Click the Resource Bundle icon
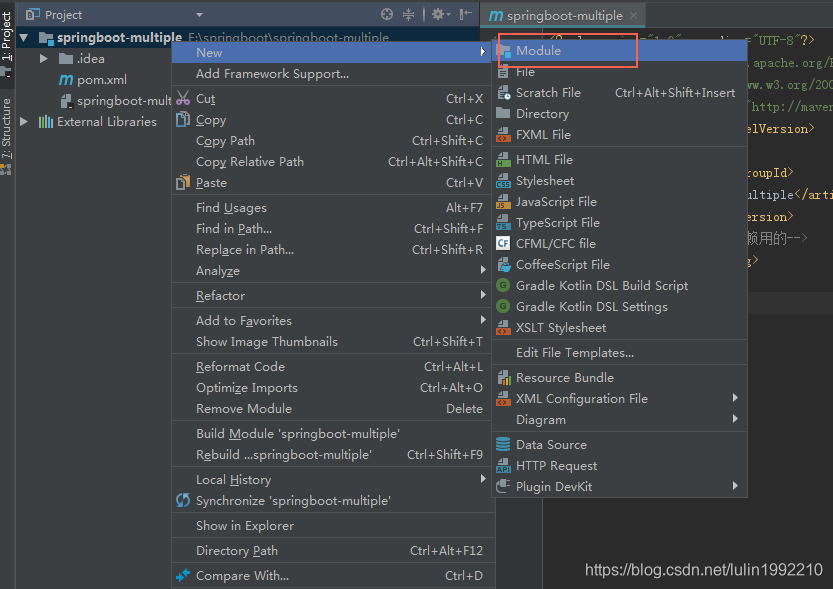 tap(503, 378)
